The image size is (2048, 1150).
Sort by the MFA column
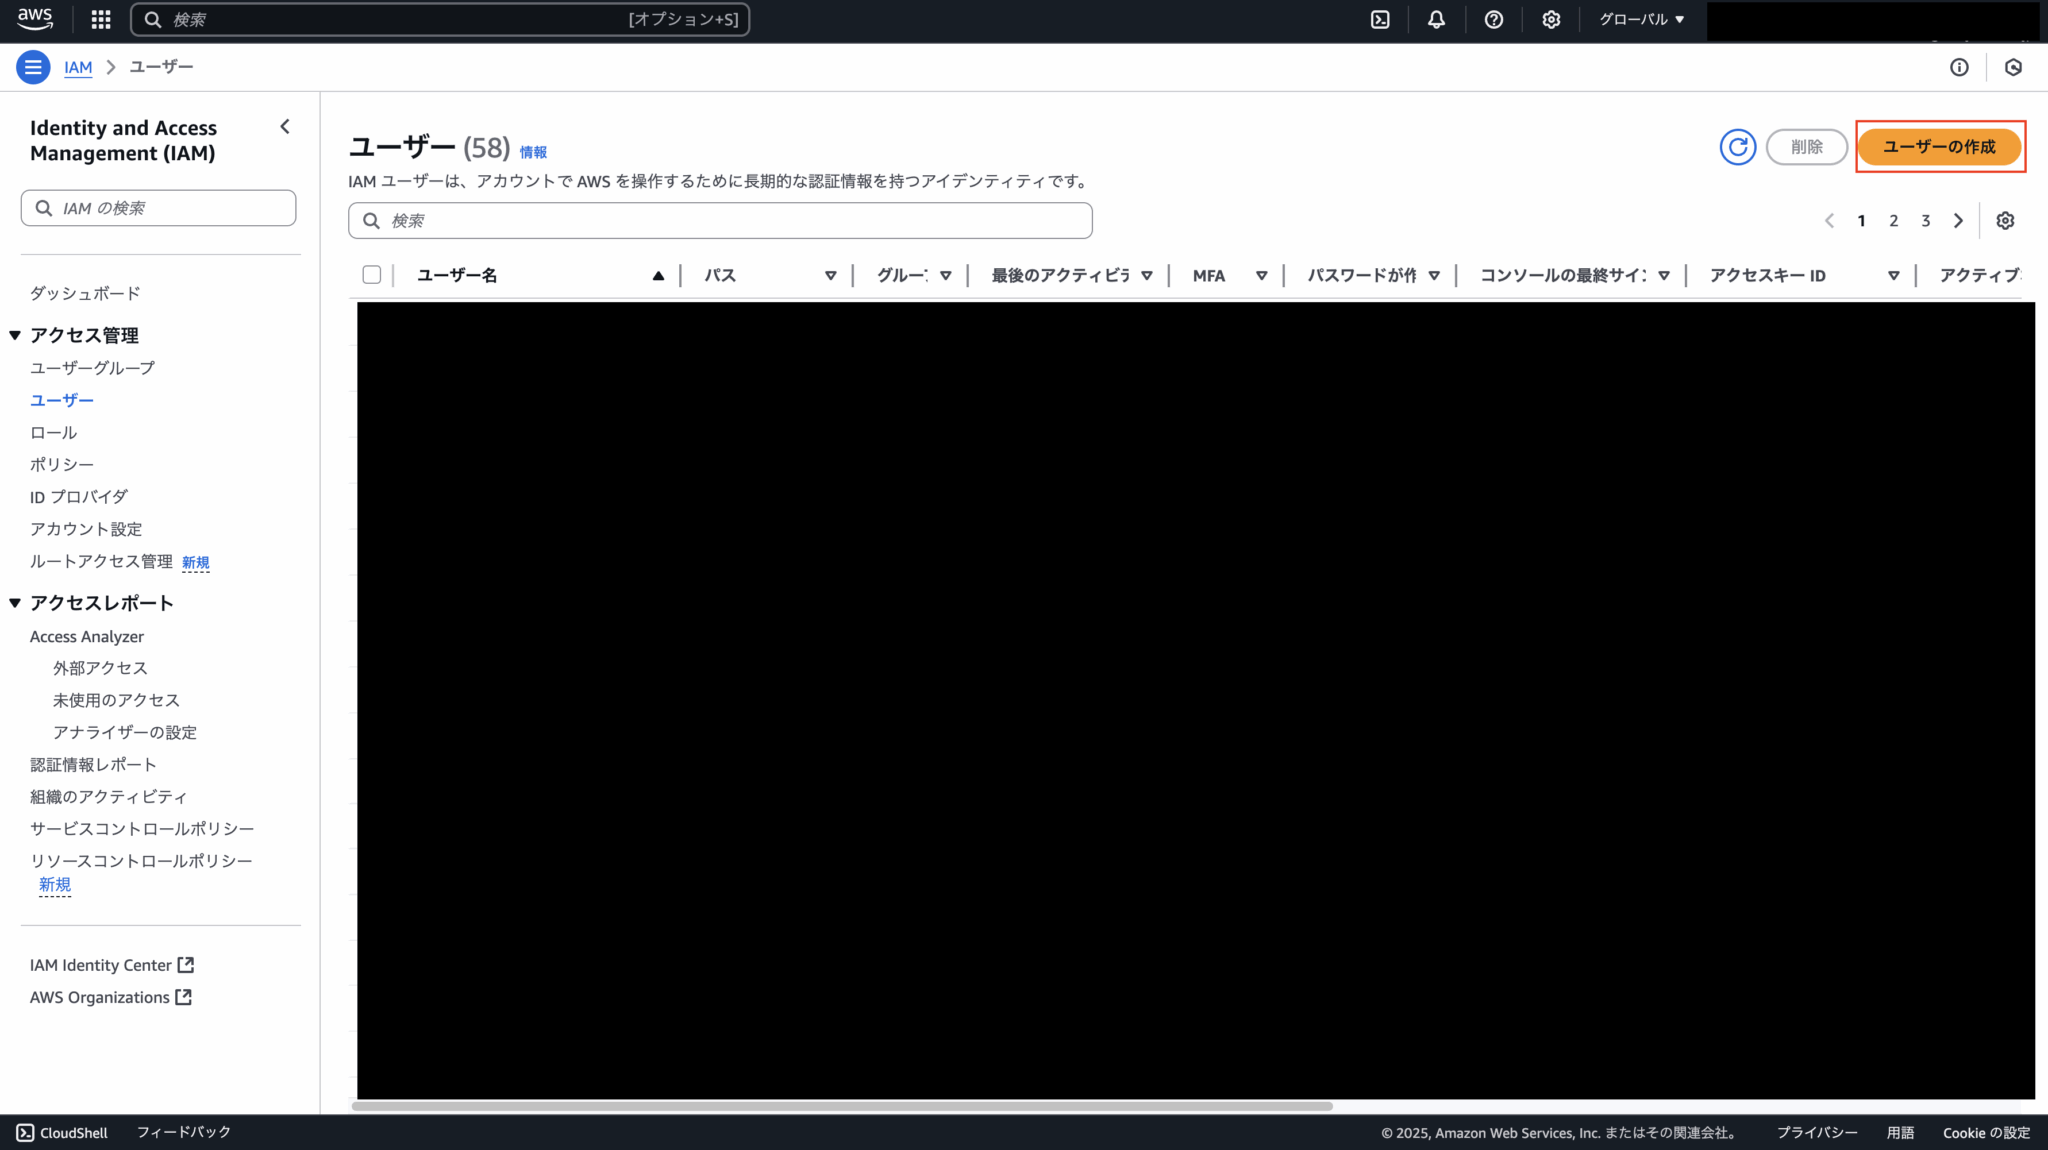click(x=1262, y=276)
